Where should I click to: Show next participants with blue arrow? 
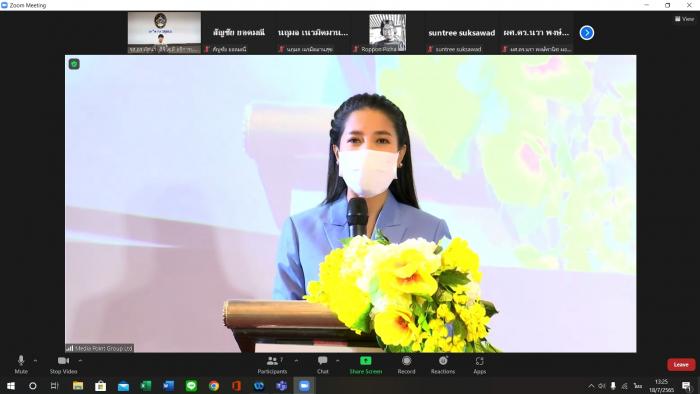[587, 33]
